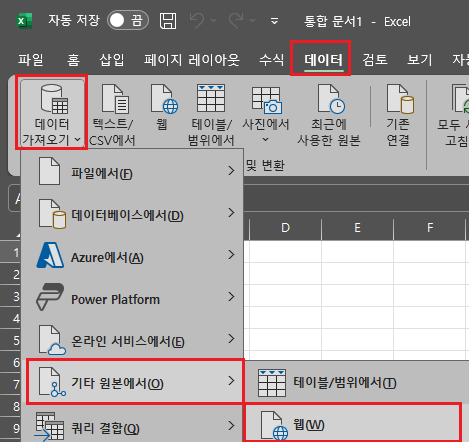Expand the 데이터베이스에서 submenu arrow

[x=231, y=213]
